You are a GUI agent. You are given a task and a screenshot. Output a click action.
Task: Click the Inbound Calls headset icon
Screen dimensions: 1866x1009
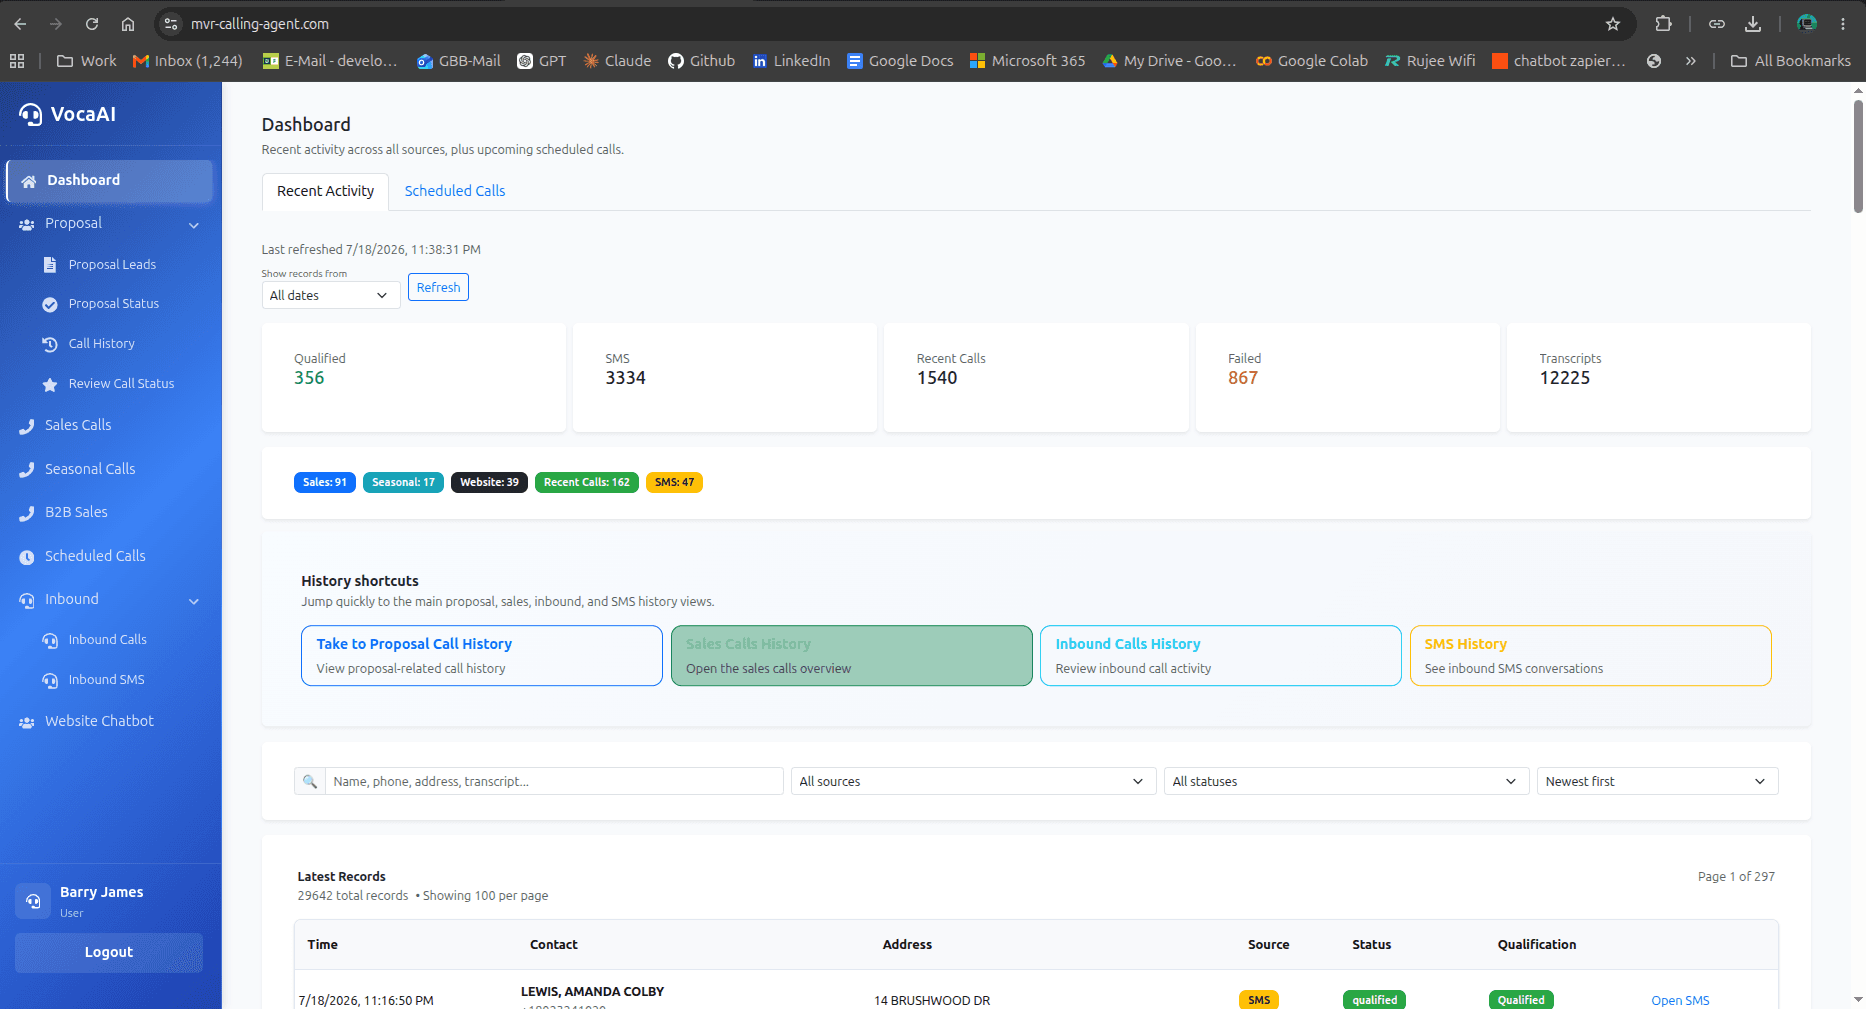[x=50, y=640]
